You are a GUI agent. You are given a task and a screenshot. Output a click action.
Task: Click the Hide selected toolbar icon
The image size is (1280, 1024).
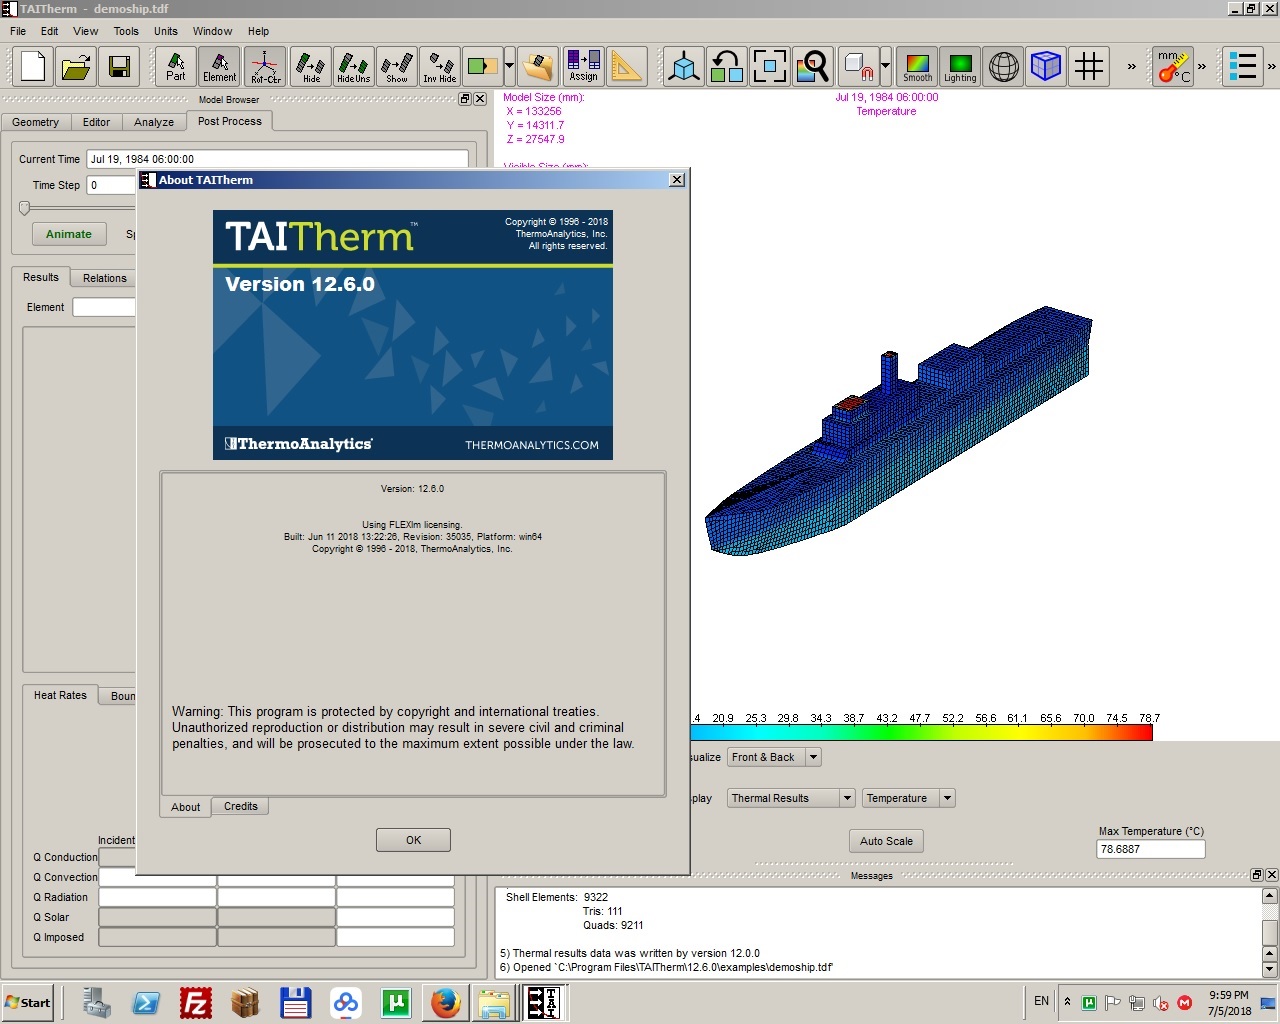311,67
